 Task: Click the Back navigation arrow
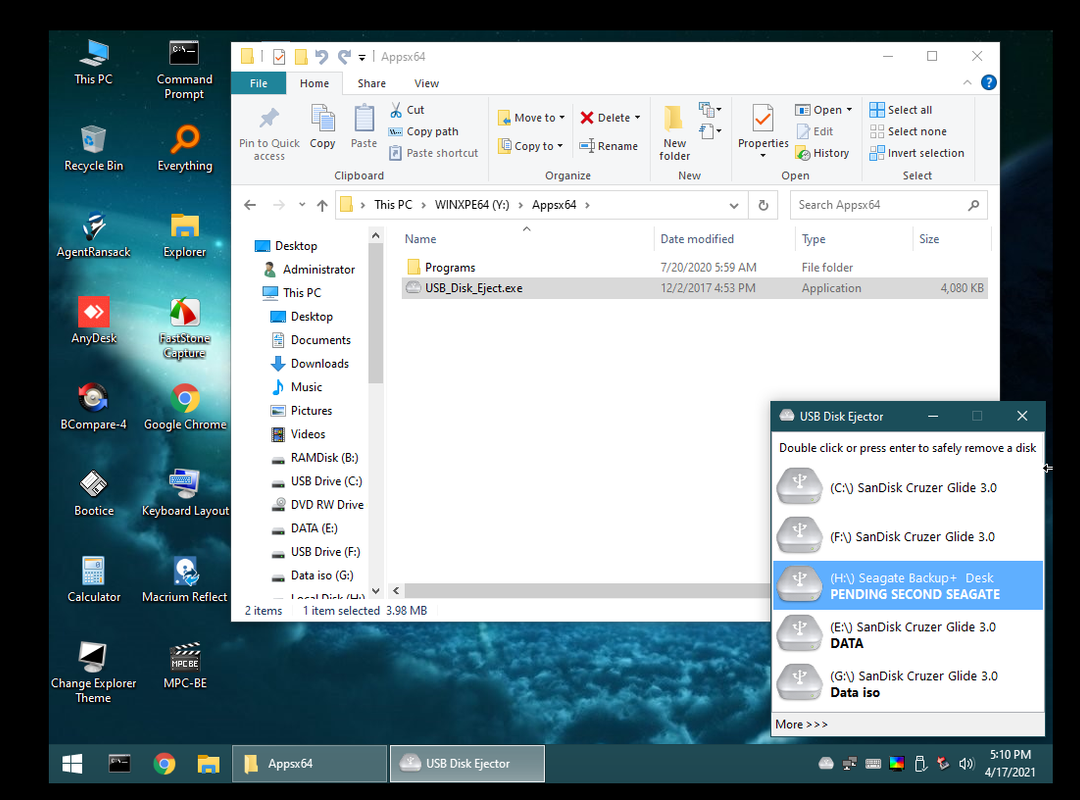click(x=250, y=205)
